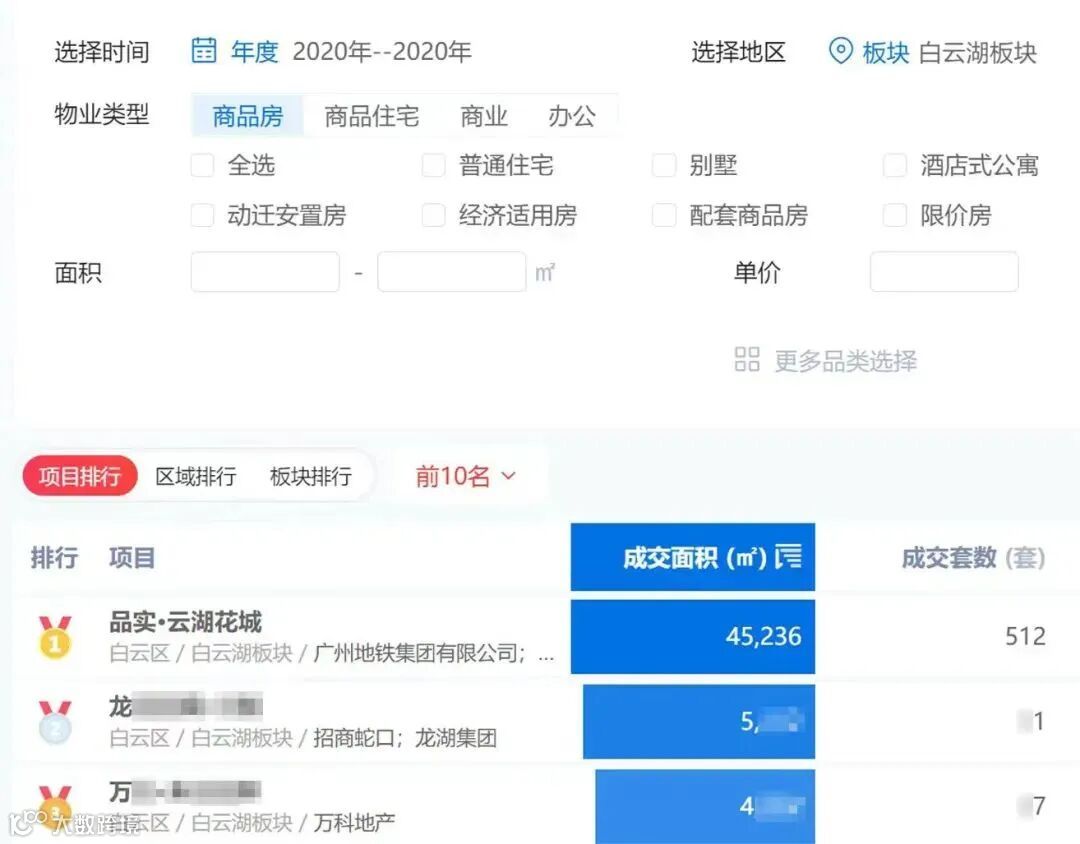Click the grid icon for more categories
Image resolution: width=1080 pixels, height=844 pixels.
(747, 359)
